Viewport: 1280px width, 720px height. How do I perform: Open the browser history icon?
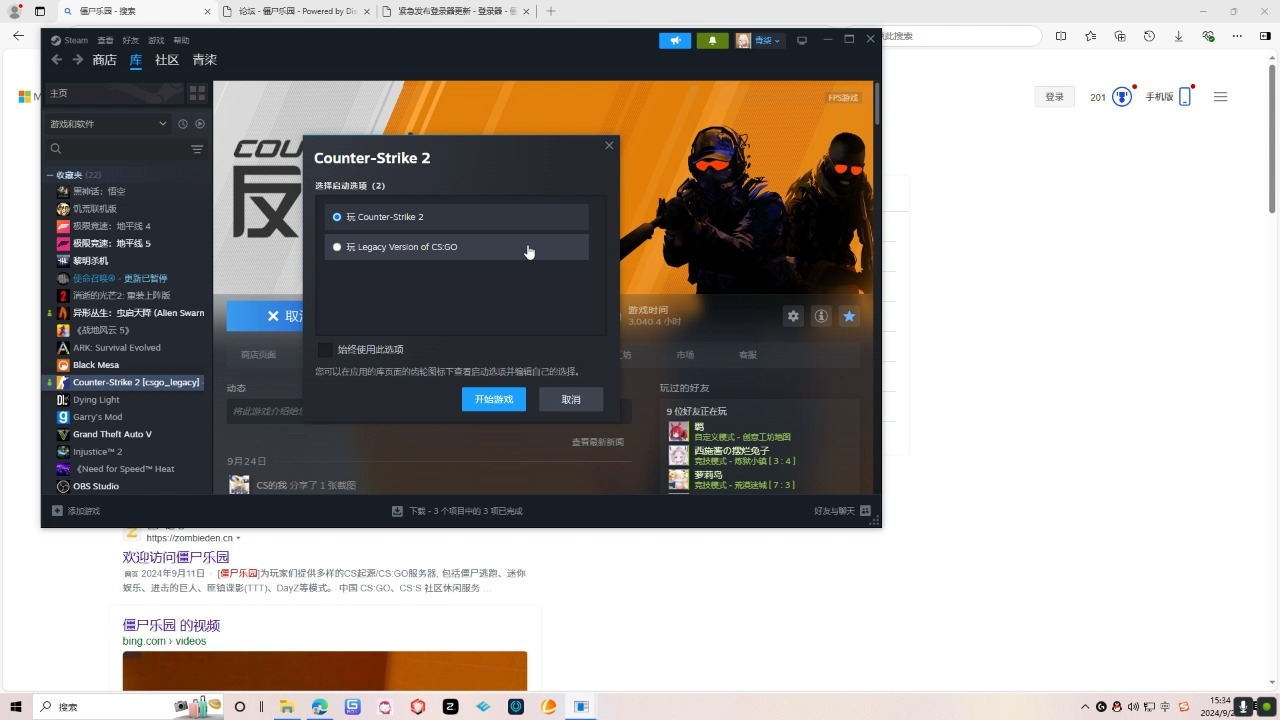1149,36
